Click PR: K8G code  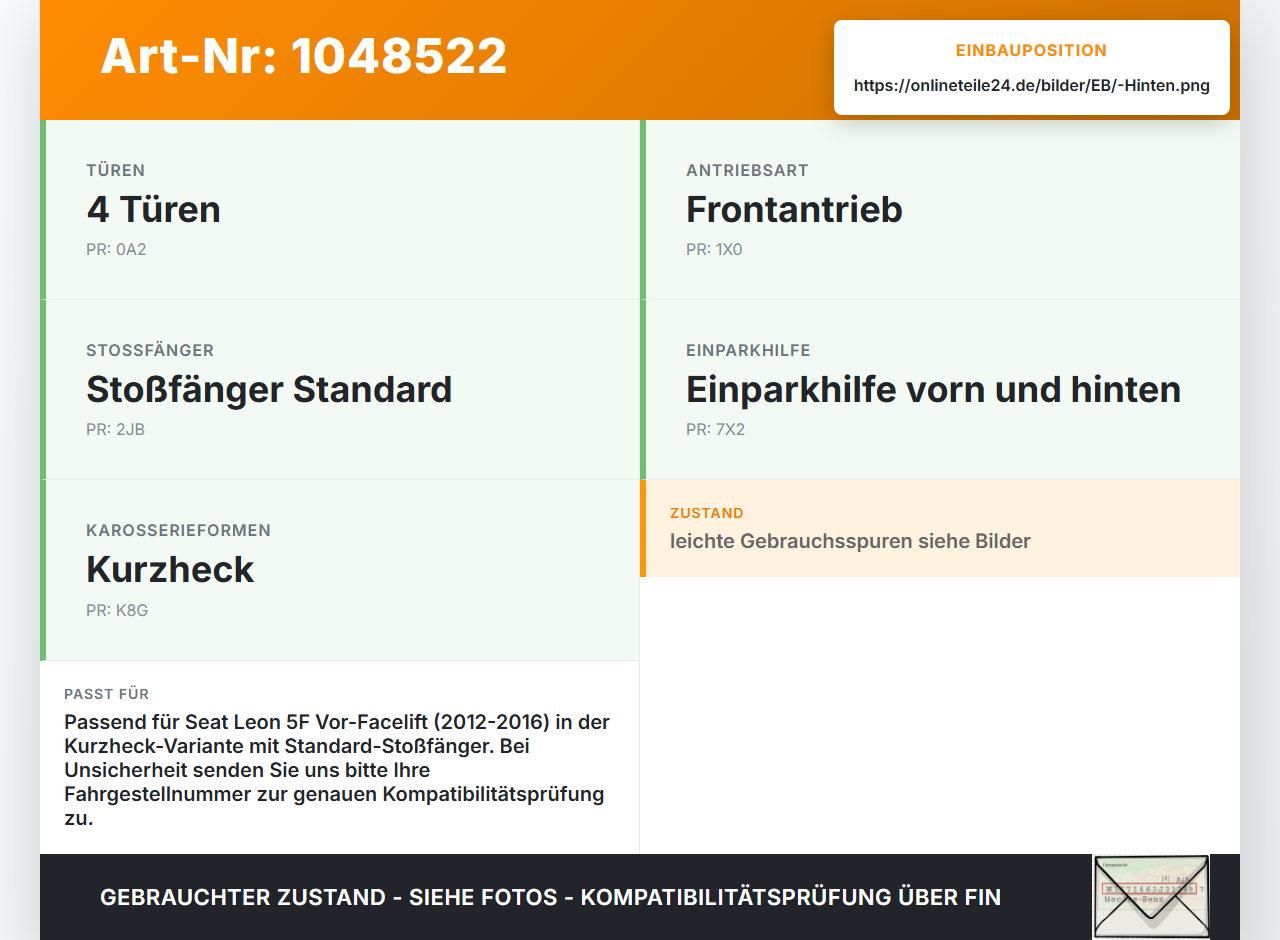pyautogui.click(x=117, y=610)
